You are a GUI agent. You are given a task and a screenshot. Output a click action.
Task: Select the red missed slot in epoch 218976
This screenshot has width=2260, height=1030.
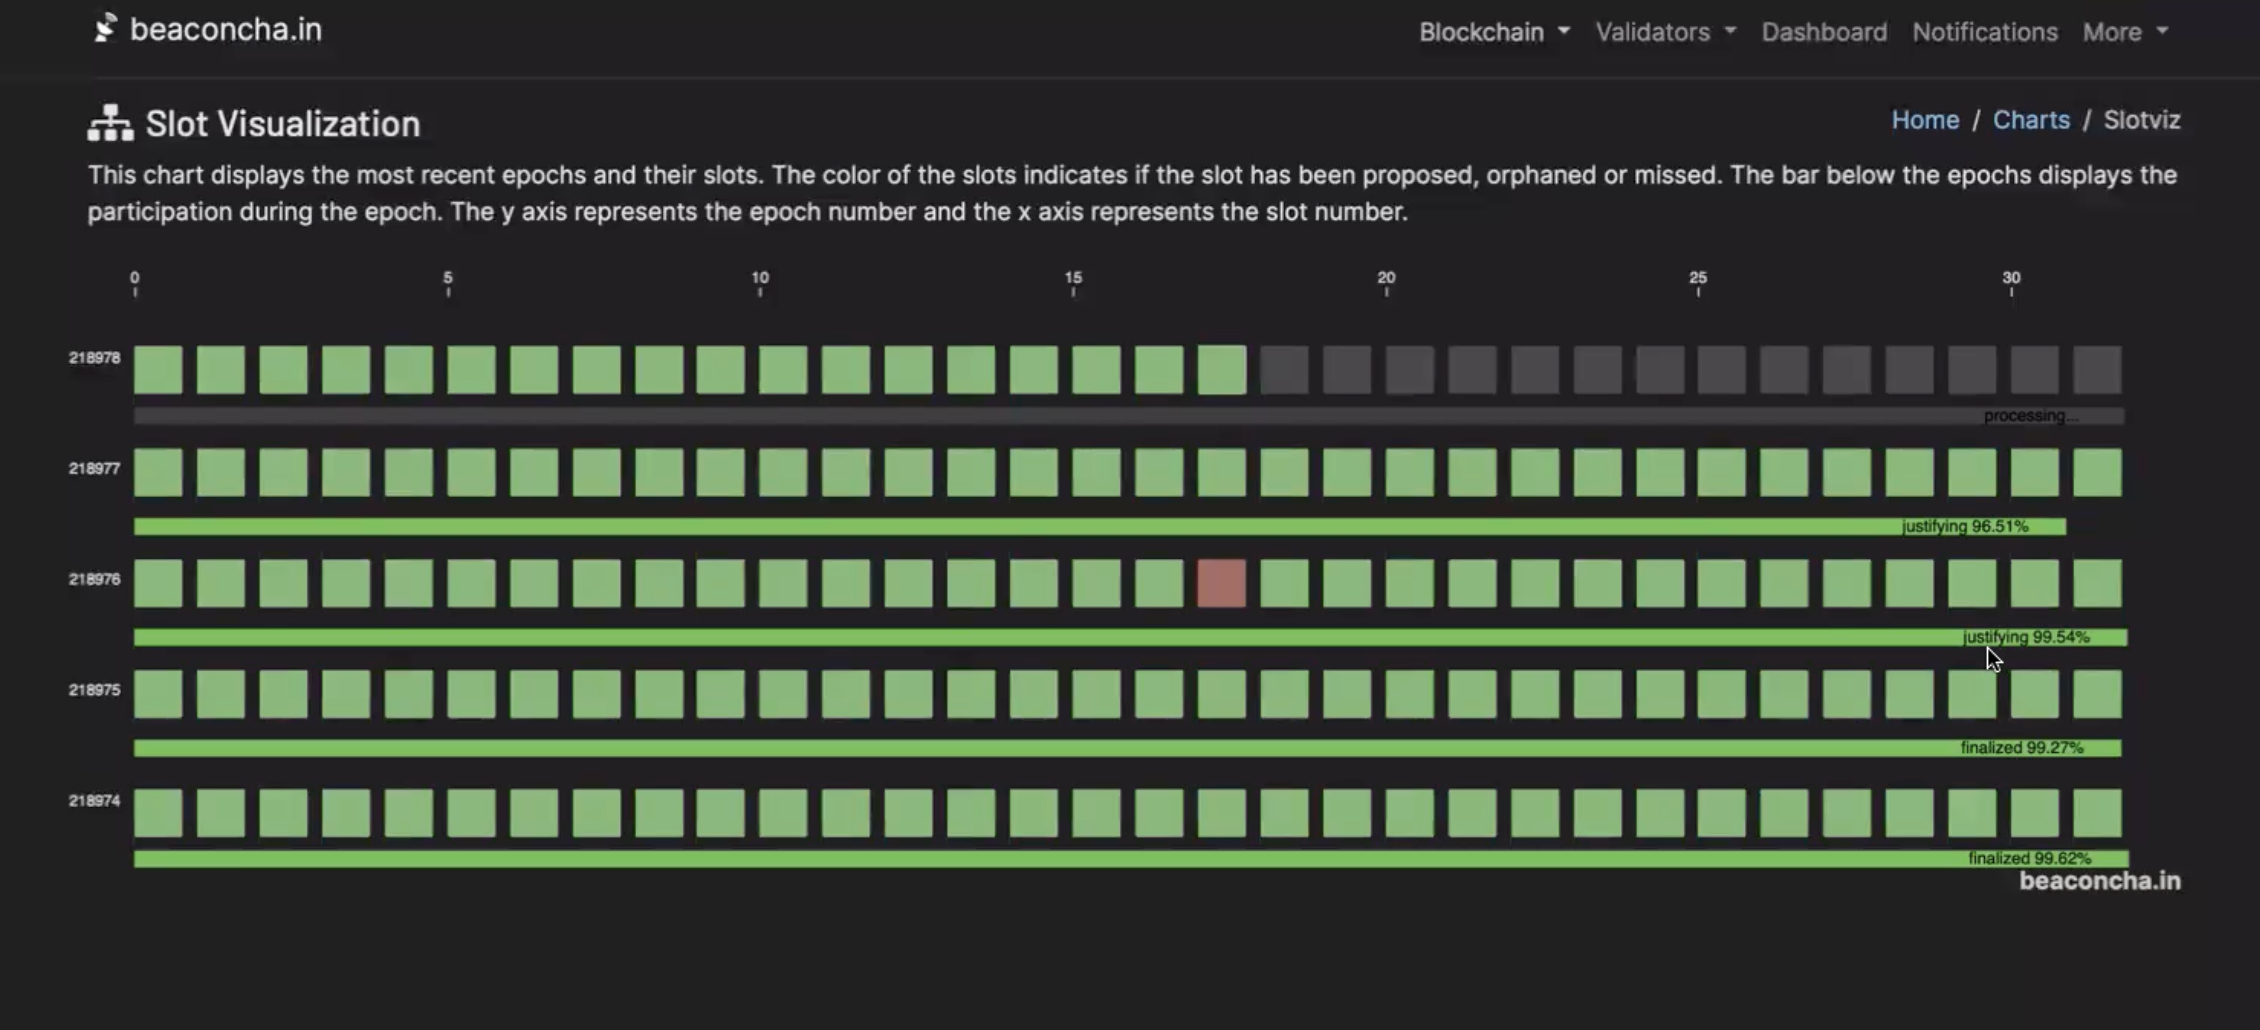1222,584
